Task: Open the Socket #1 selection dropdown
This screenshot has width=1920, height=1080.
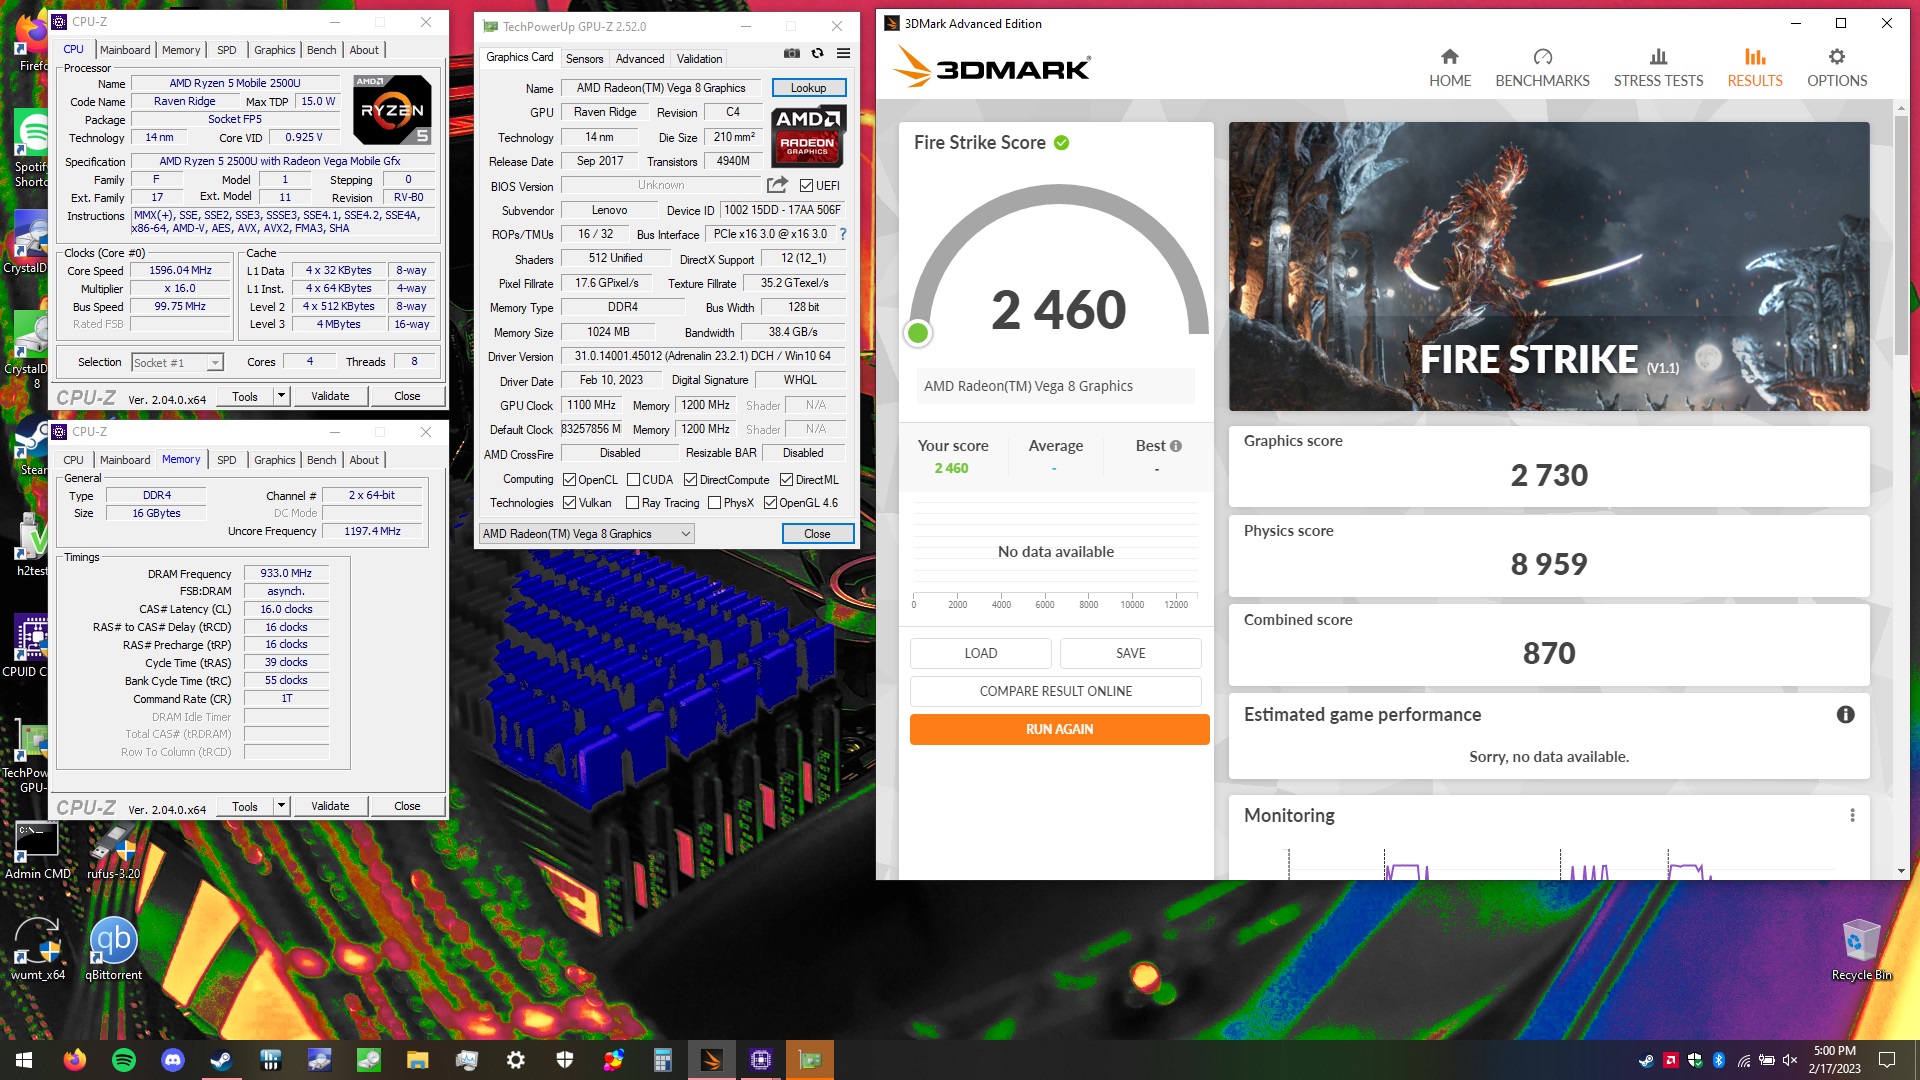Action: pos(177,363)
